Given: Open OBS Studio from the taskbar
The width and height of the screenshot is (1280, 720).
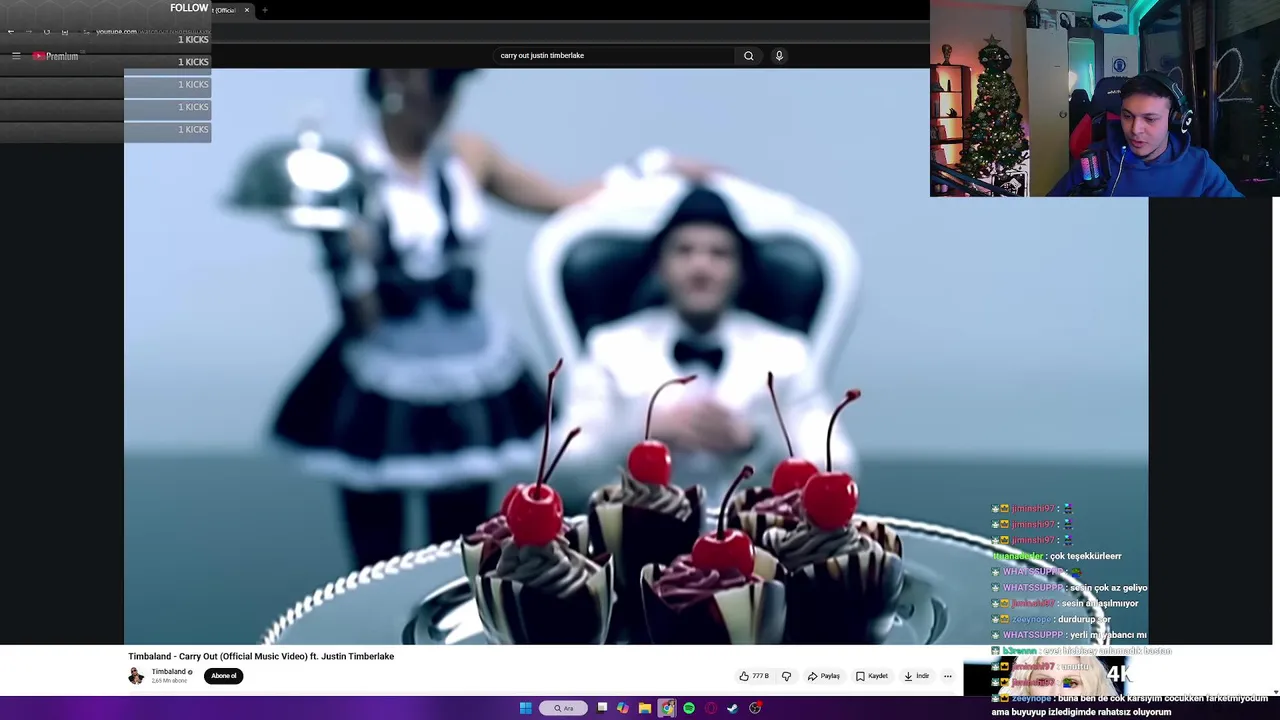Looking at the screenshot, I should tap(755, 708).
